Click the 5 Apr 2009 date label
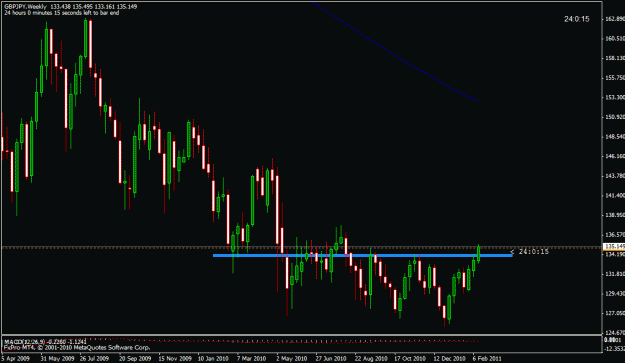The height and width of the screenshot is (363, 625). click(x=16, y=358)
